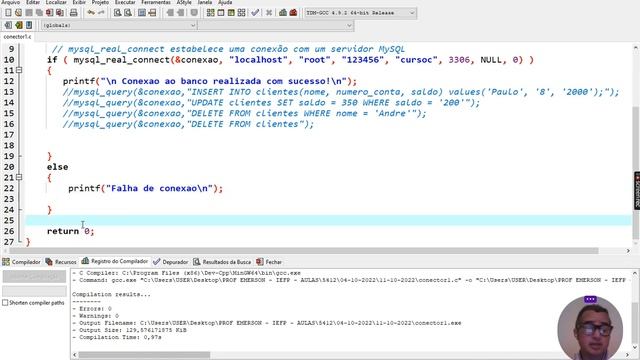Image resolution: width=640 pixels, height=360 pixels.
Task: Click the green arrow Toggle Bookmarks icon
Action: click(x=18, y=25)
